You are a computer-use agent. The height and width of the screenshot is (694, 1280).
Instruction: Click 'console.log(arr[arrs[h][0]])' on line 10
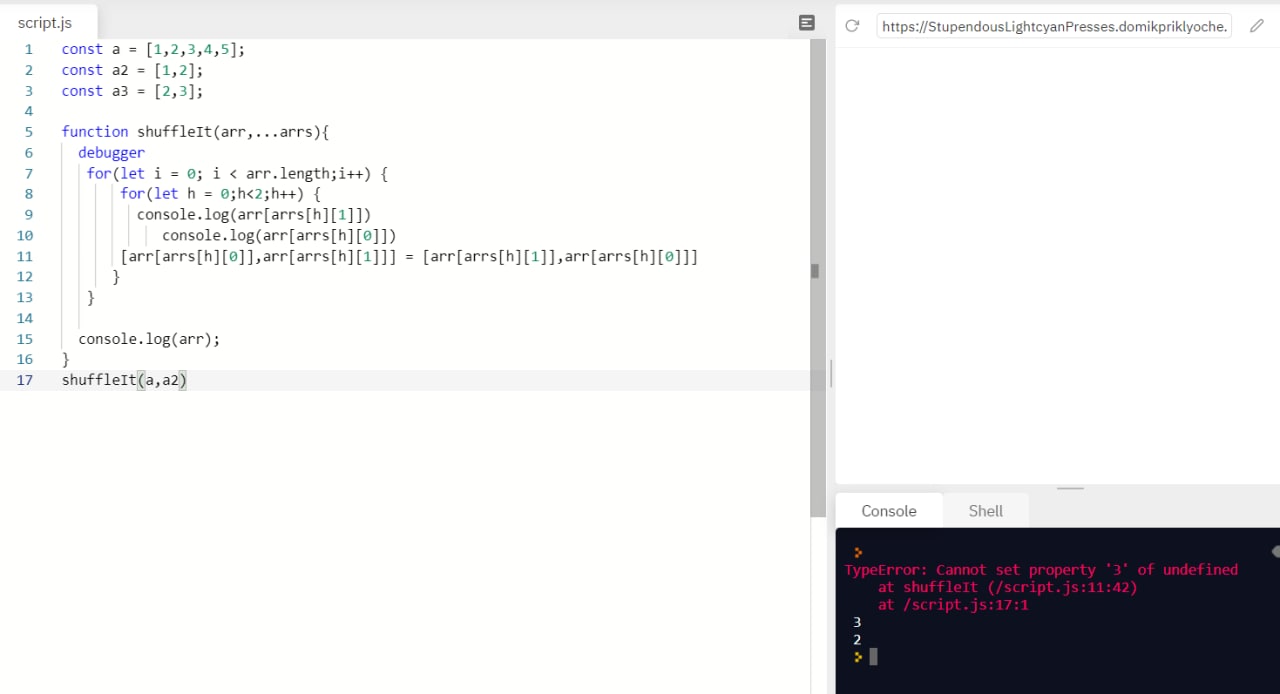click(279, 236)
